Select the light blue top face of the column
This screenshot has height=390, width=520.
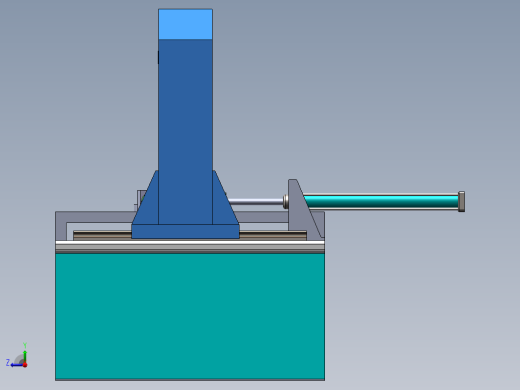(185, 24)
